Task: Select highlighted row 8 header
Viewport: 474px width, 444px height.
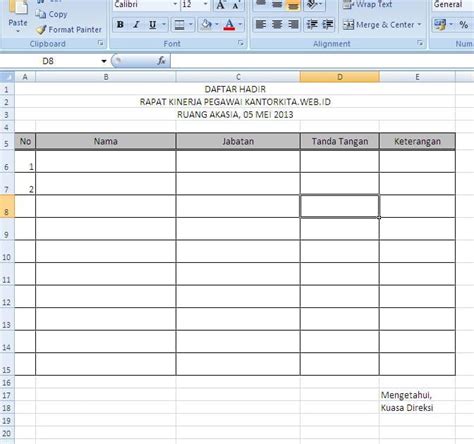Action: [7, 206]
